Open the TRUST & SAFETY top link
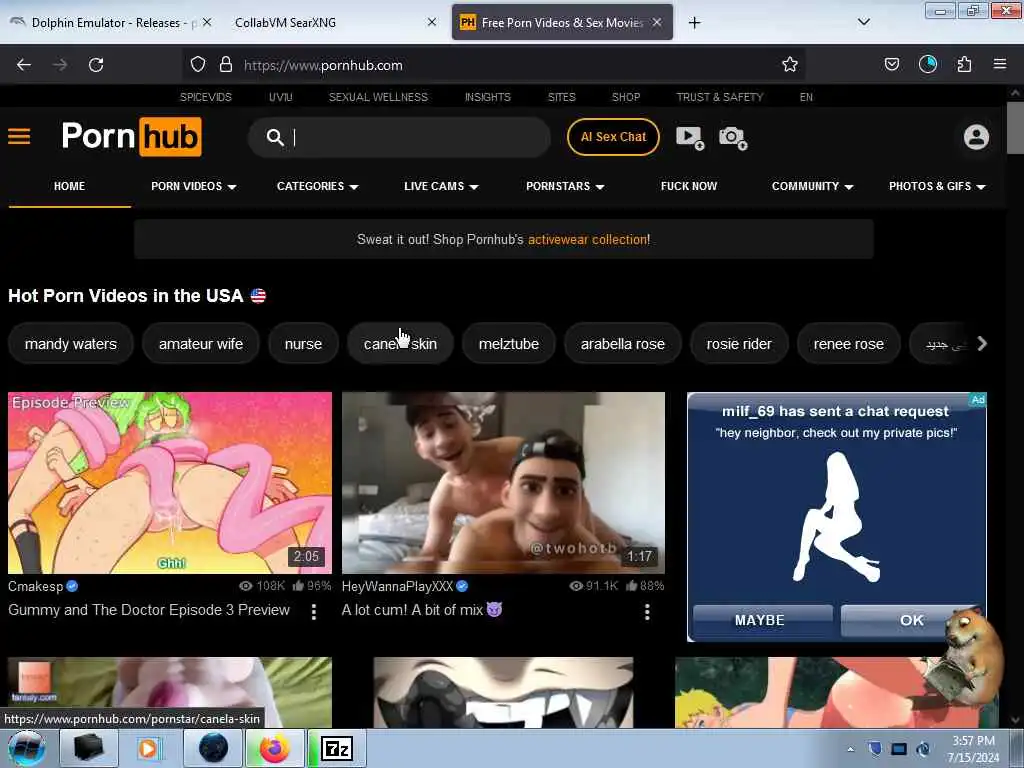The height and width of the screenshot is (768, 1024). point(720,97)
